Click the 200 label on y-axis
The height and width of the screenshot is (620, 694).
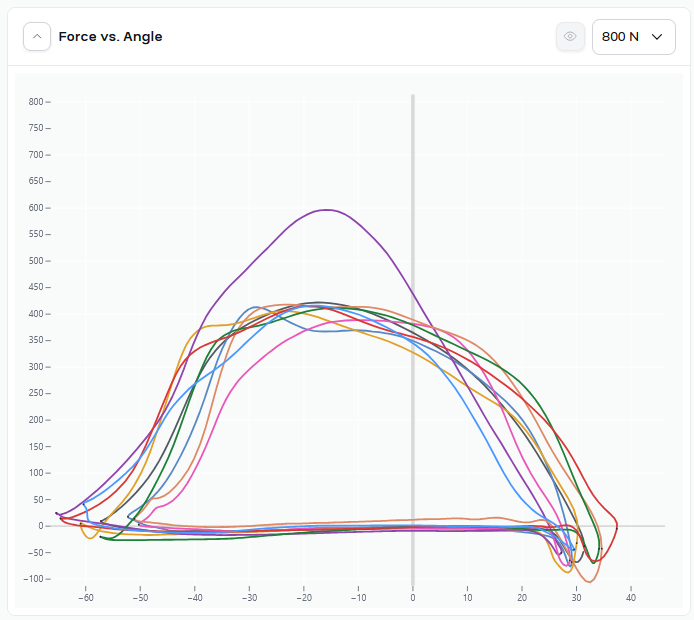(36, 420)
